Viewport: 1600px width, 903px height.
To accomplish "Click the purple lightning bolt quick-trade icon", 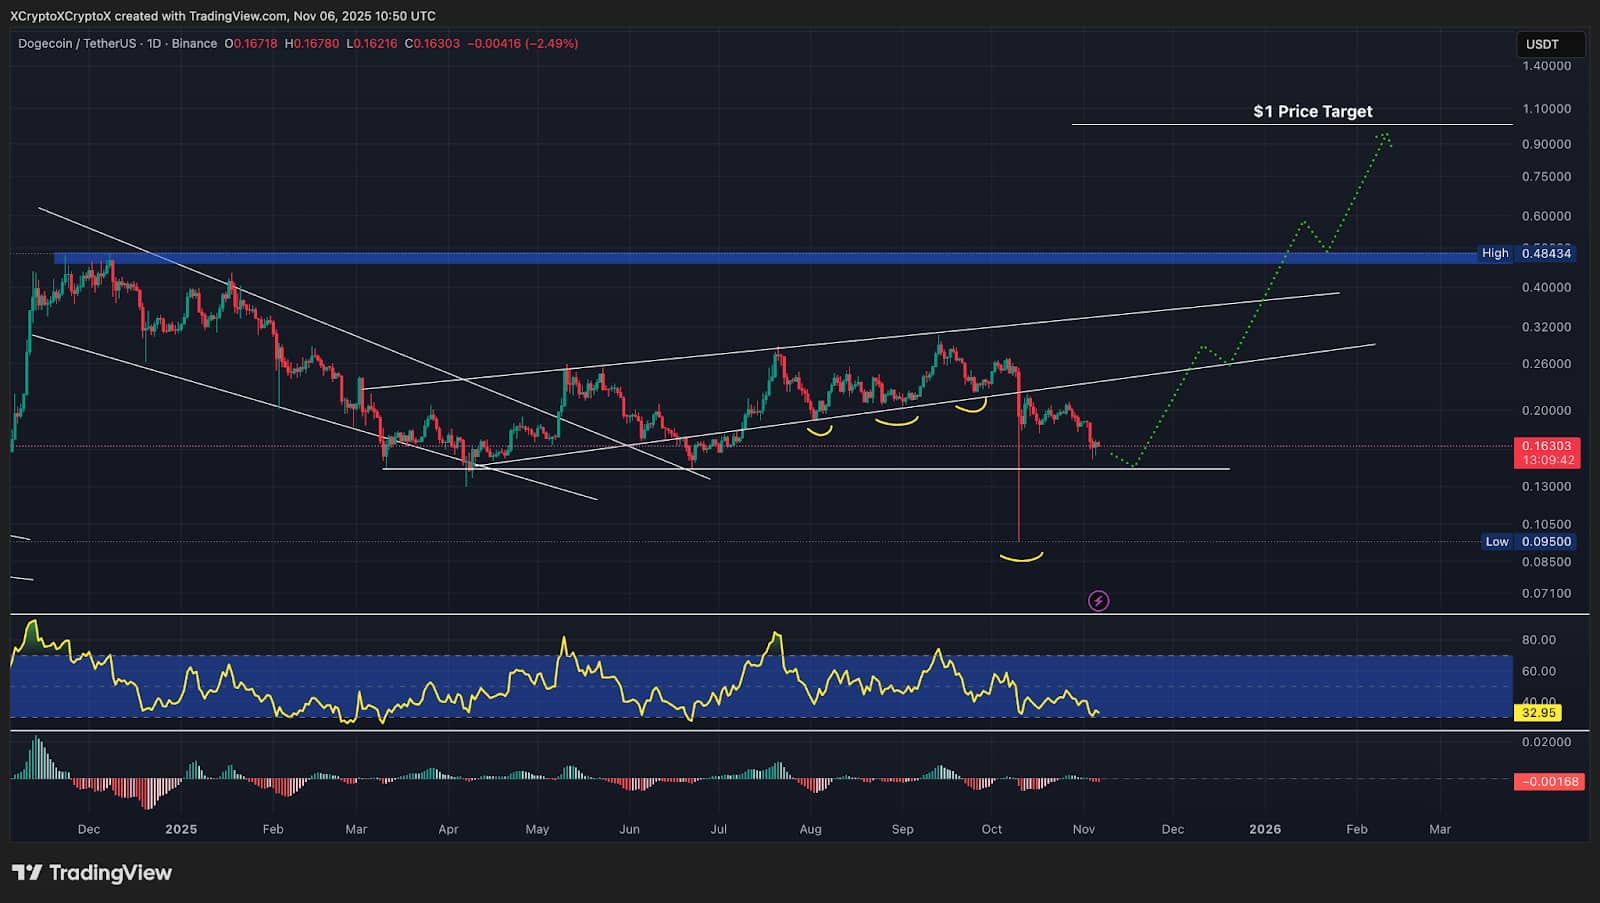I will coord(1097,600).
